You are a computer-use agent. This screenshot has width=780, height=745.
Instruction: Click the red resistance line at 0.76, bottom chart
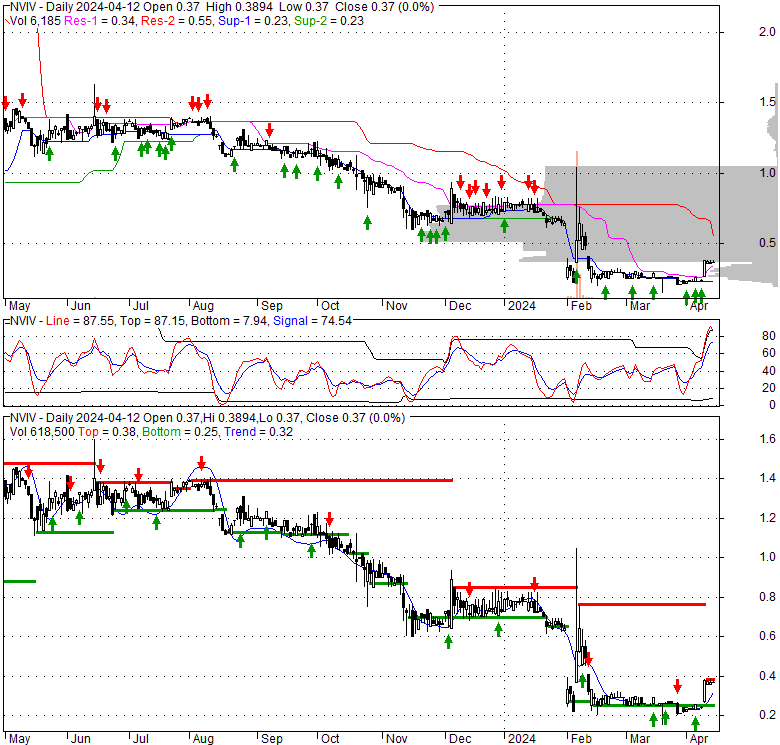point(642,604)
